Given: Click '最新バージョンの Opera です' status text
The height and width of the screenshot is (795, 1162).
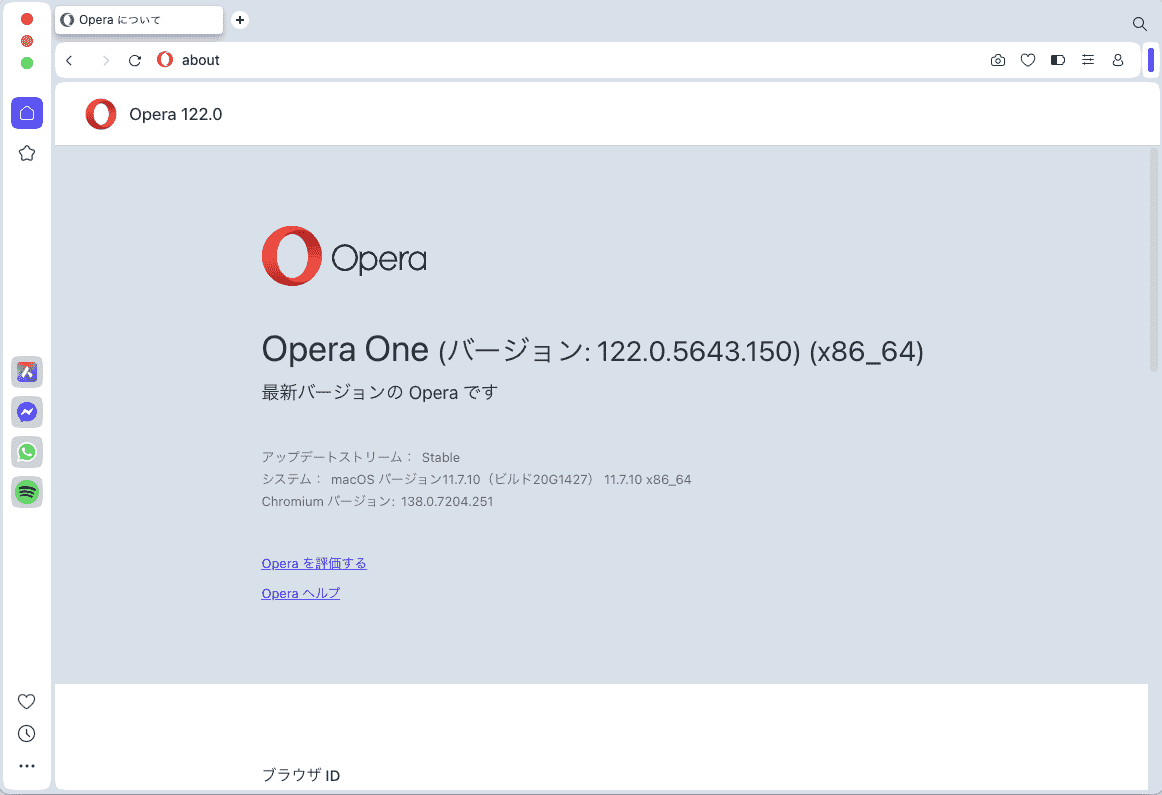Looking at the screenshot, I should click(x=379, y=393).
